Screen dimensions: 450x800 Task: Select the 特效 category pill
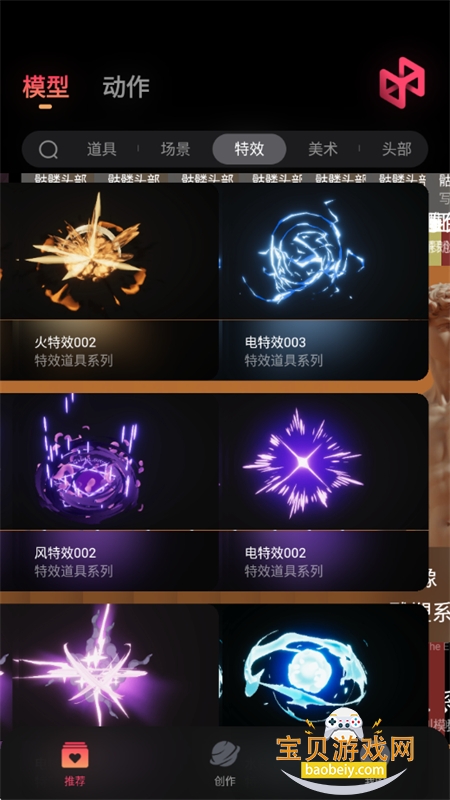249,149
